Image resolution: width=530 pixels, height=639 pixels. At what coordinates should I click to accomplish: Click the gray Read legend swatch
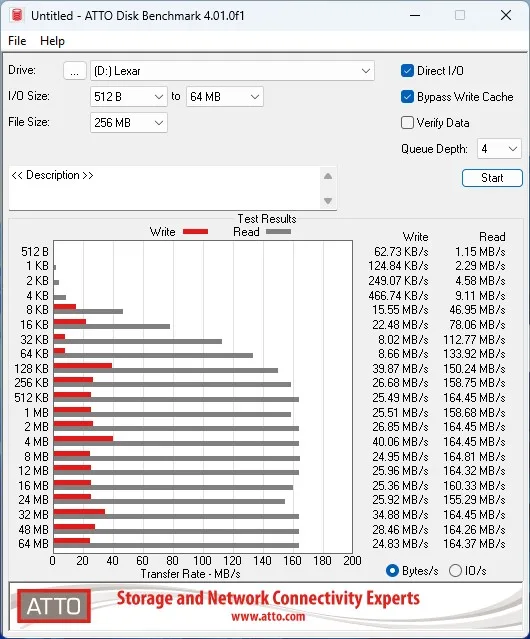[278, 231]
